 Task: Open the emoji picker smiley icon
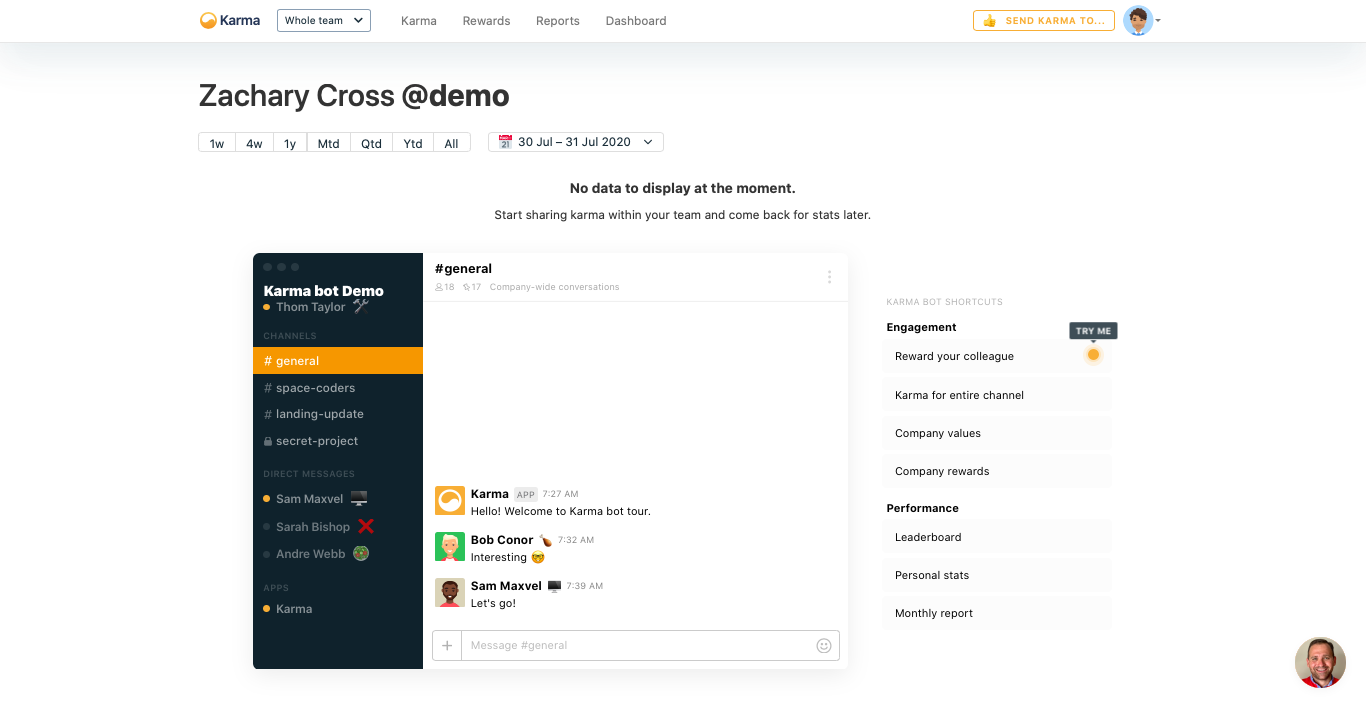824,646
